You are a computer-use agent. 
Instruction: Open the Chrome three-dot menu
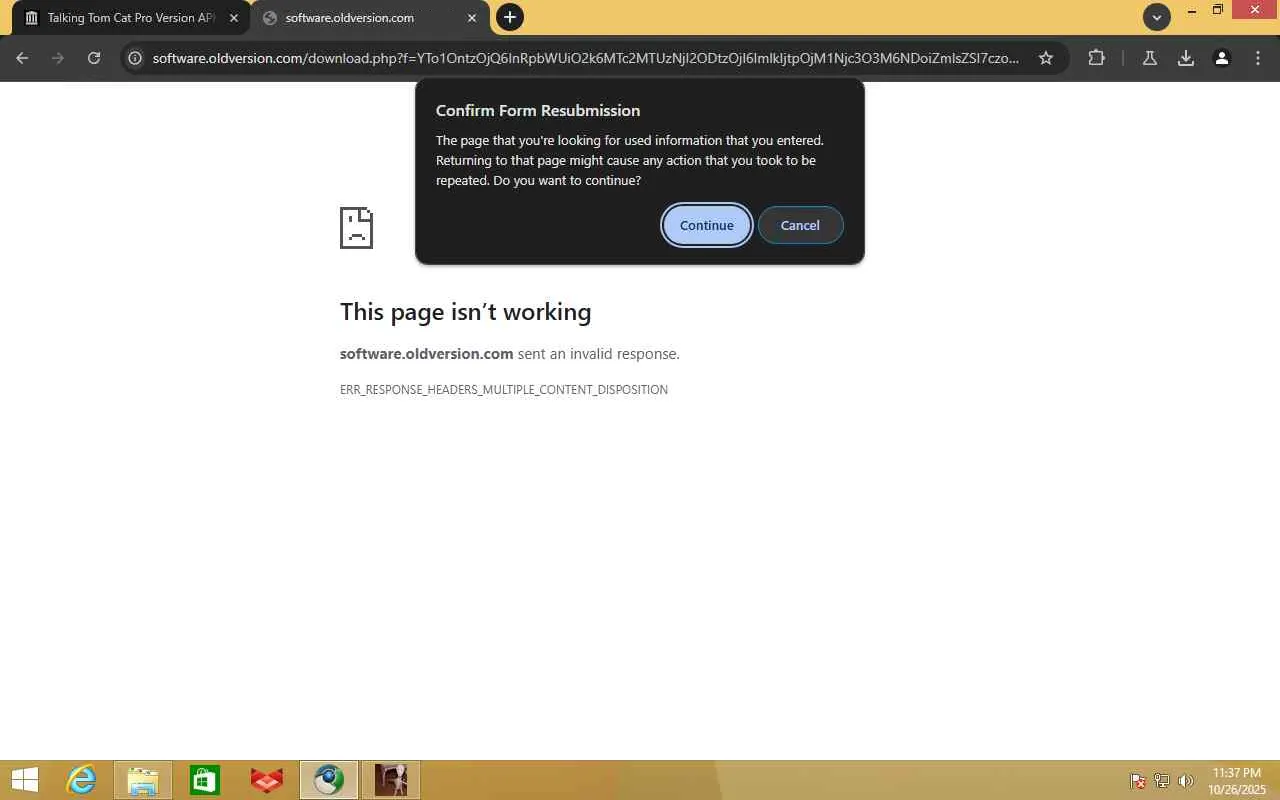coord(1258,58)
